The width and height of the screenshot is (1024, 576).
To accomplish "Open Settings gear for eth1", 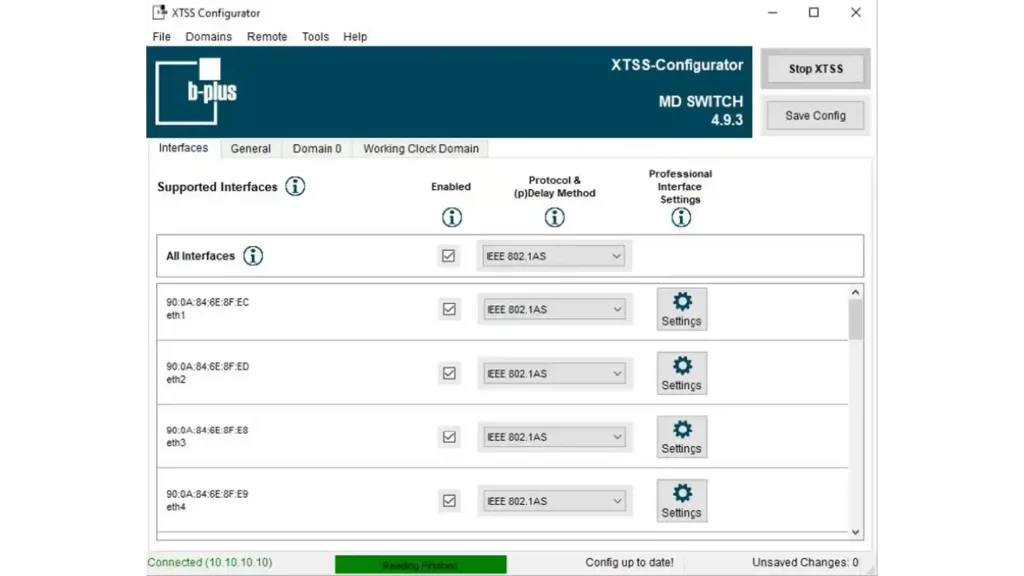I will [x=682, y=309].
